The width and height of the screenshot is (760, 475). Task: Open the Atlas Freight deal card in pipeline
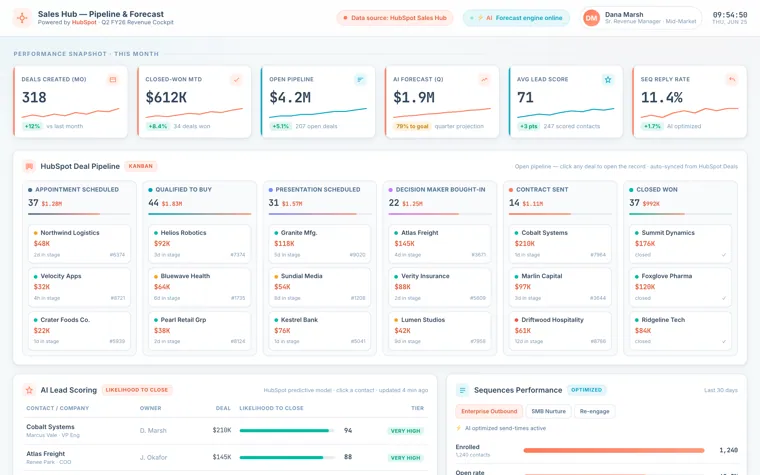(440, 244)
